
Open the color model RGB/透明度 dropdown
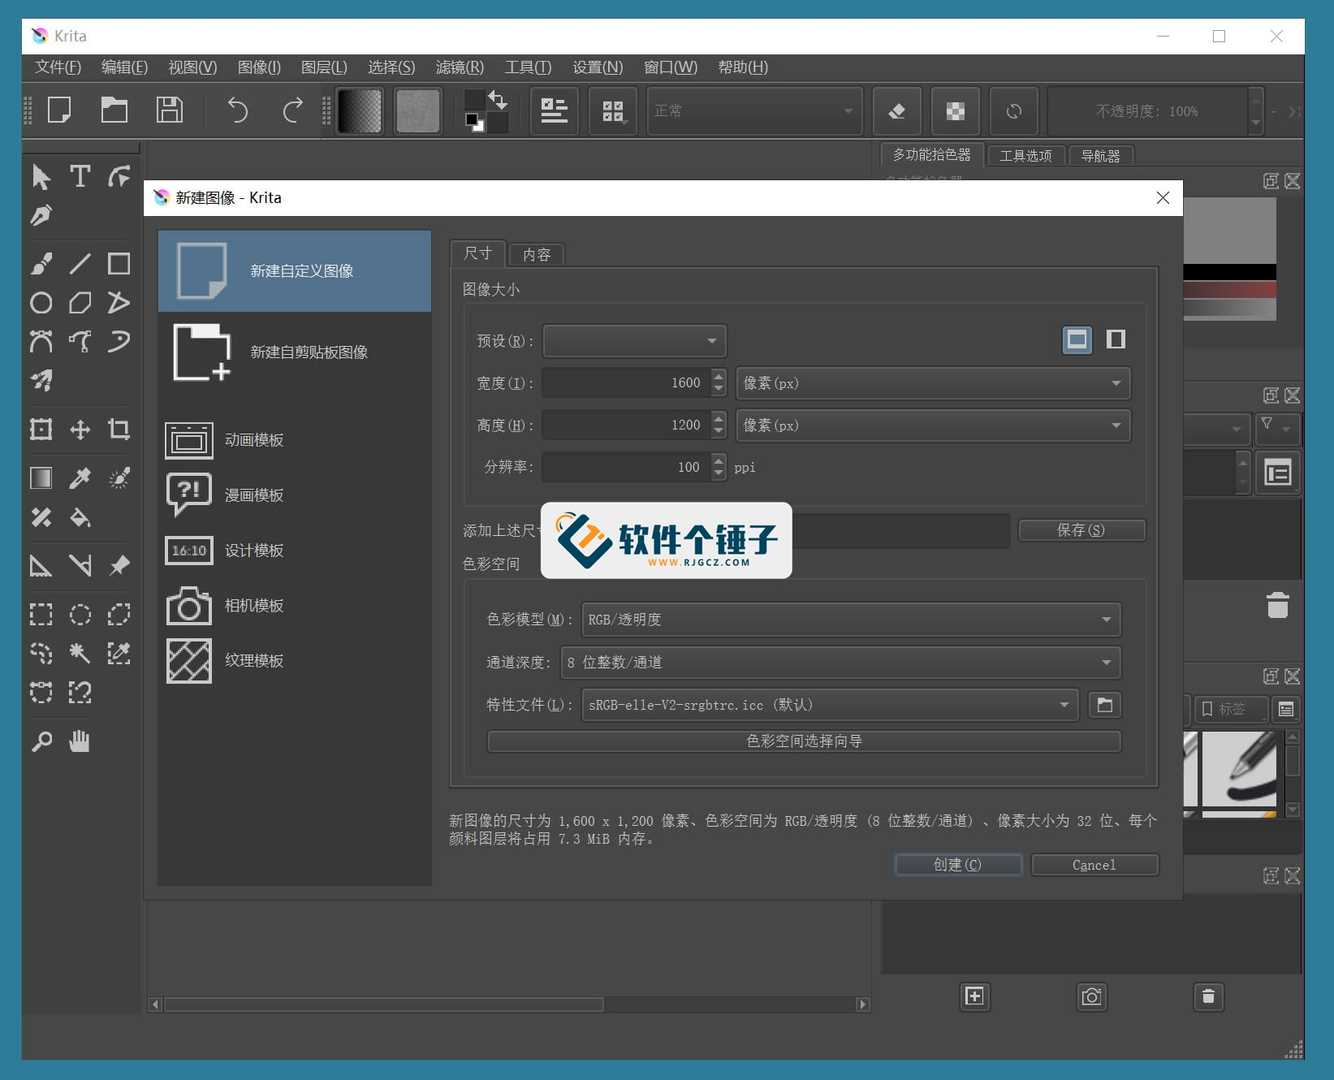point(851,620)
